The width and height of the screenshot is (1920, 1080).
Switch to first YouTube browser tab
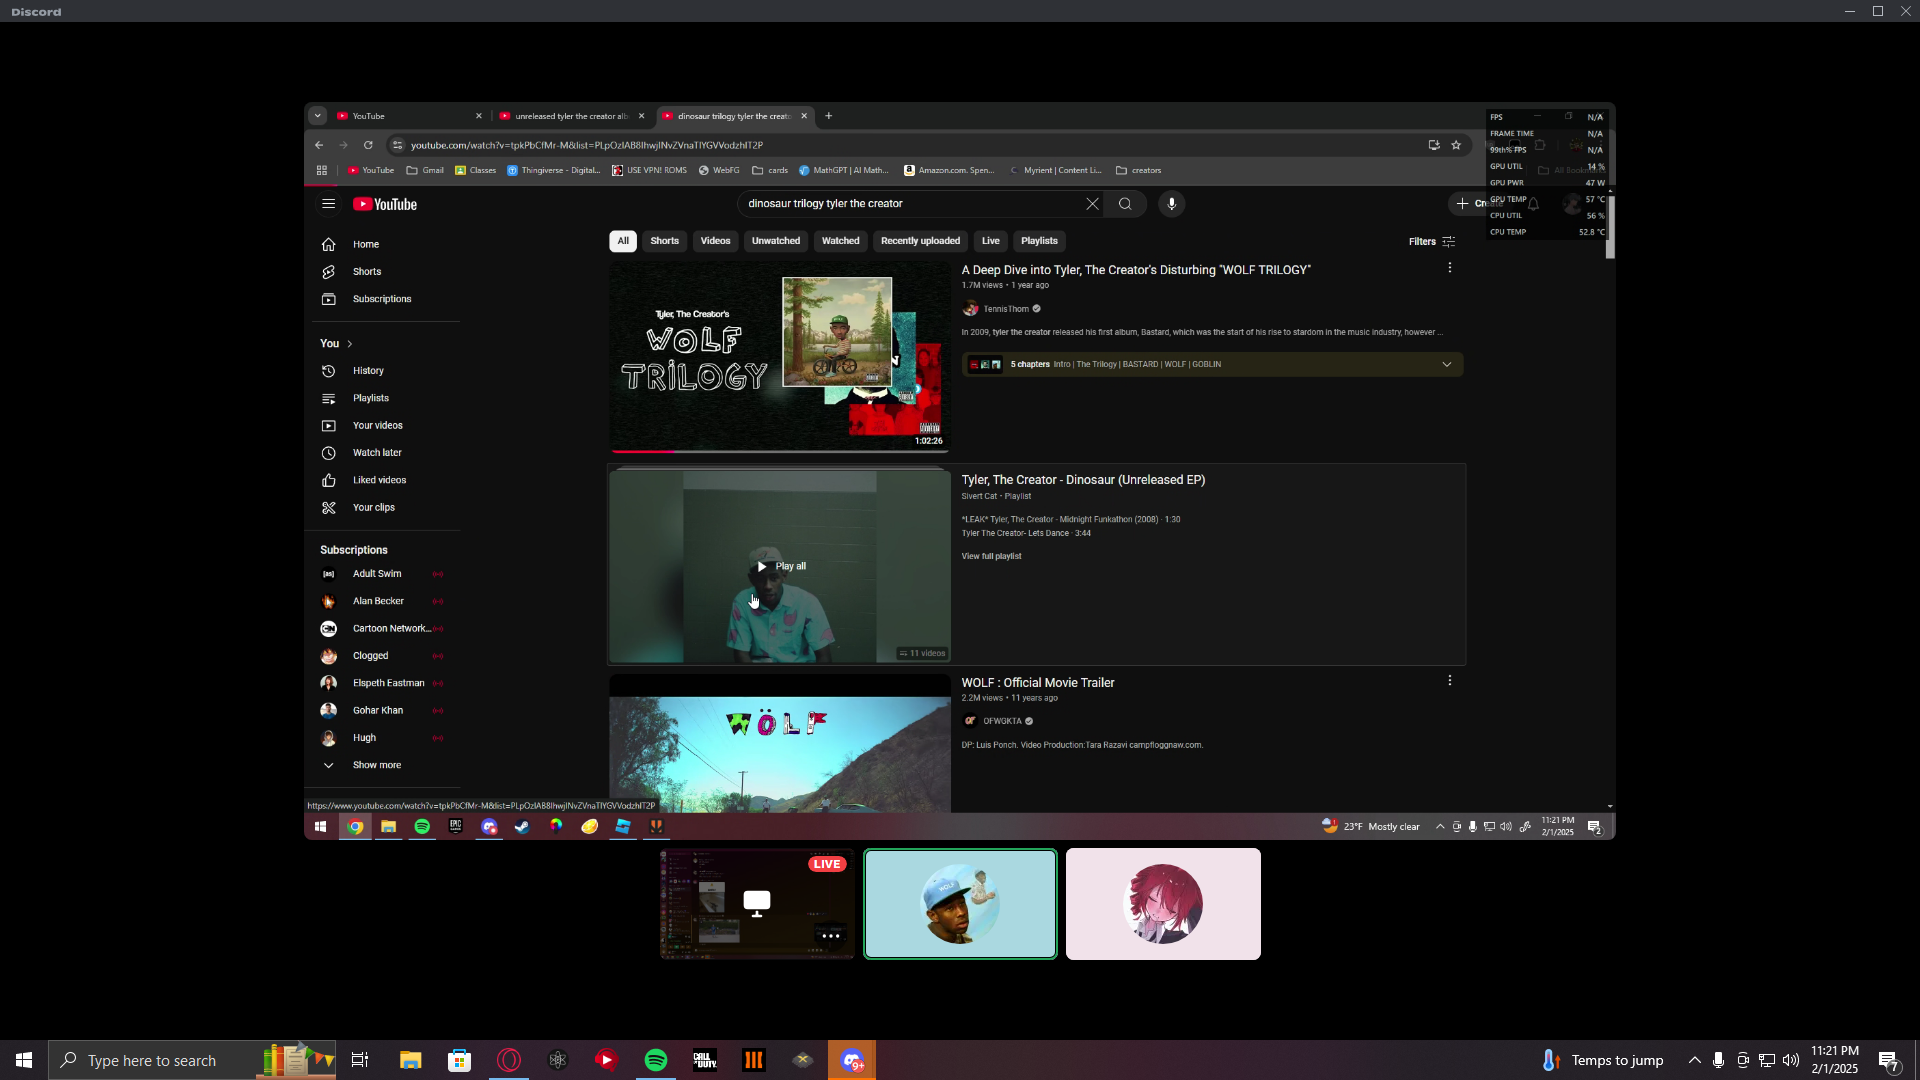(400, 116)
